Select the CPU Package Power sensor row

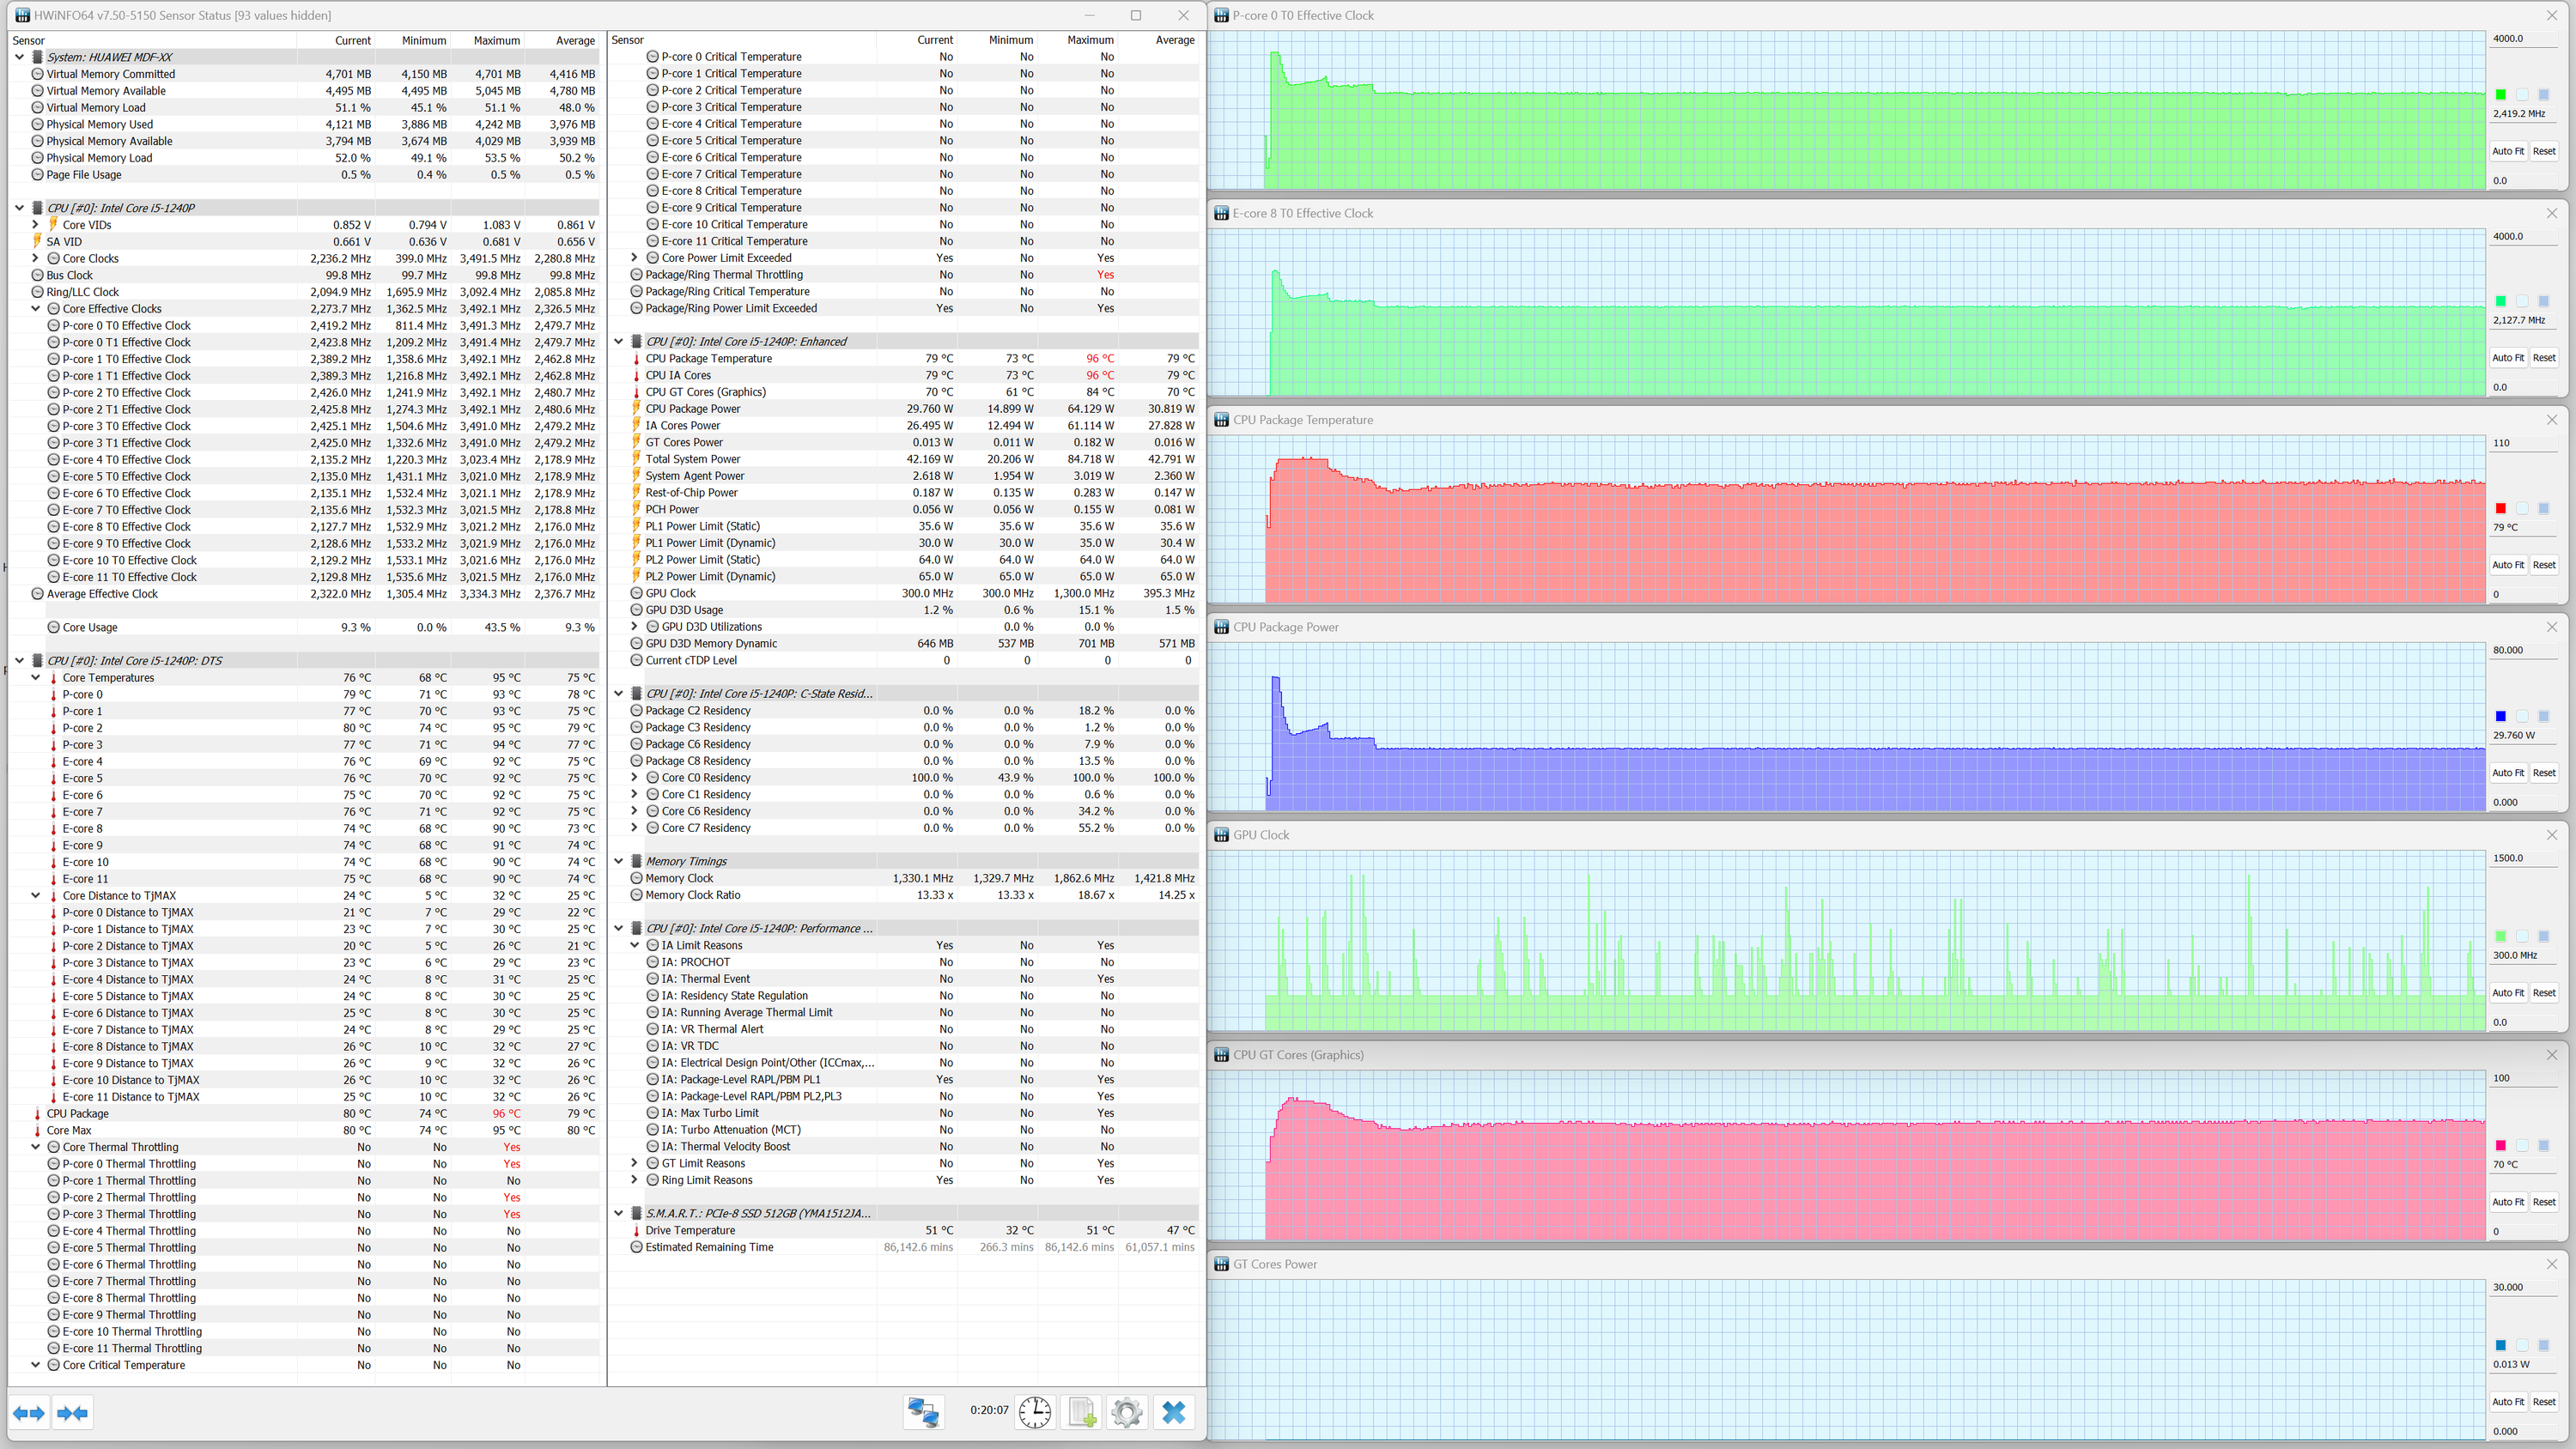point(693,409)
